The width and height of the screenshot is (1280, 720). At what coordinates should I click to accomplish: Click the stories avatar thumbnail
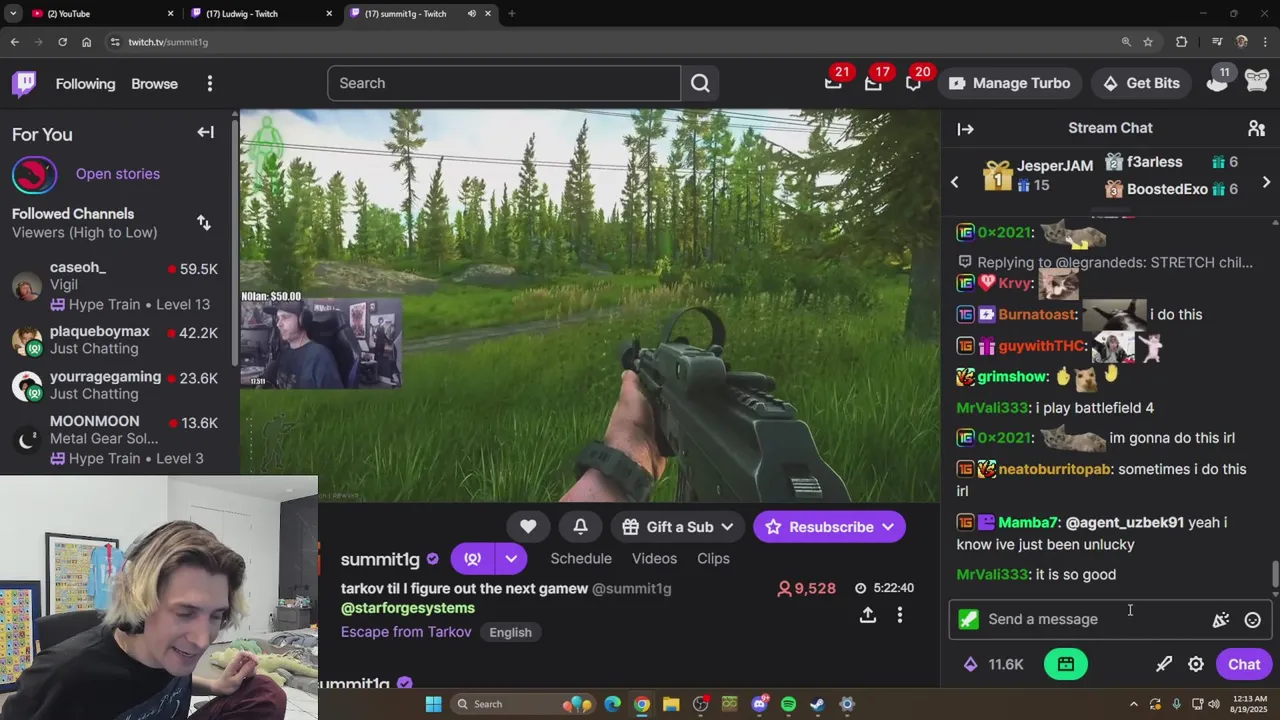(34, 174)
